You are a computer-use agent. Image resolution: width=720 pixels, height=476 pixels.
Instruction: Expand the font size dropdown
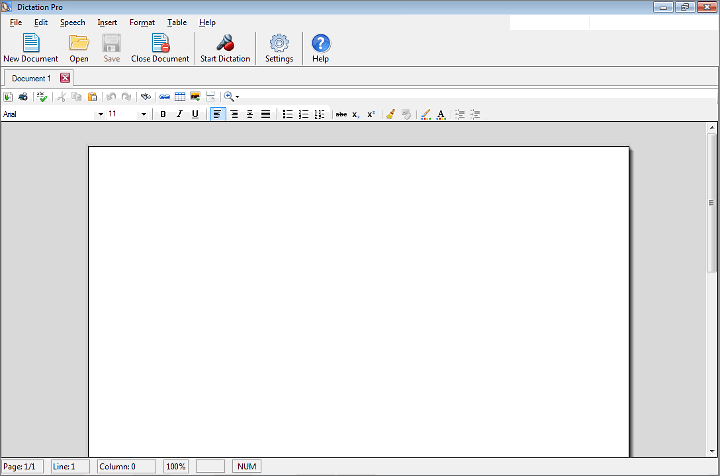click(144, 114)
